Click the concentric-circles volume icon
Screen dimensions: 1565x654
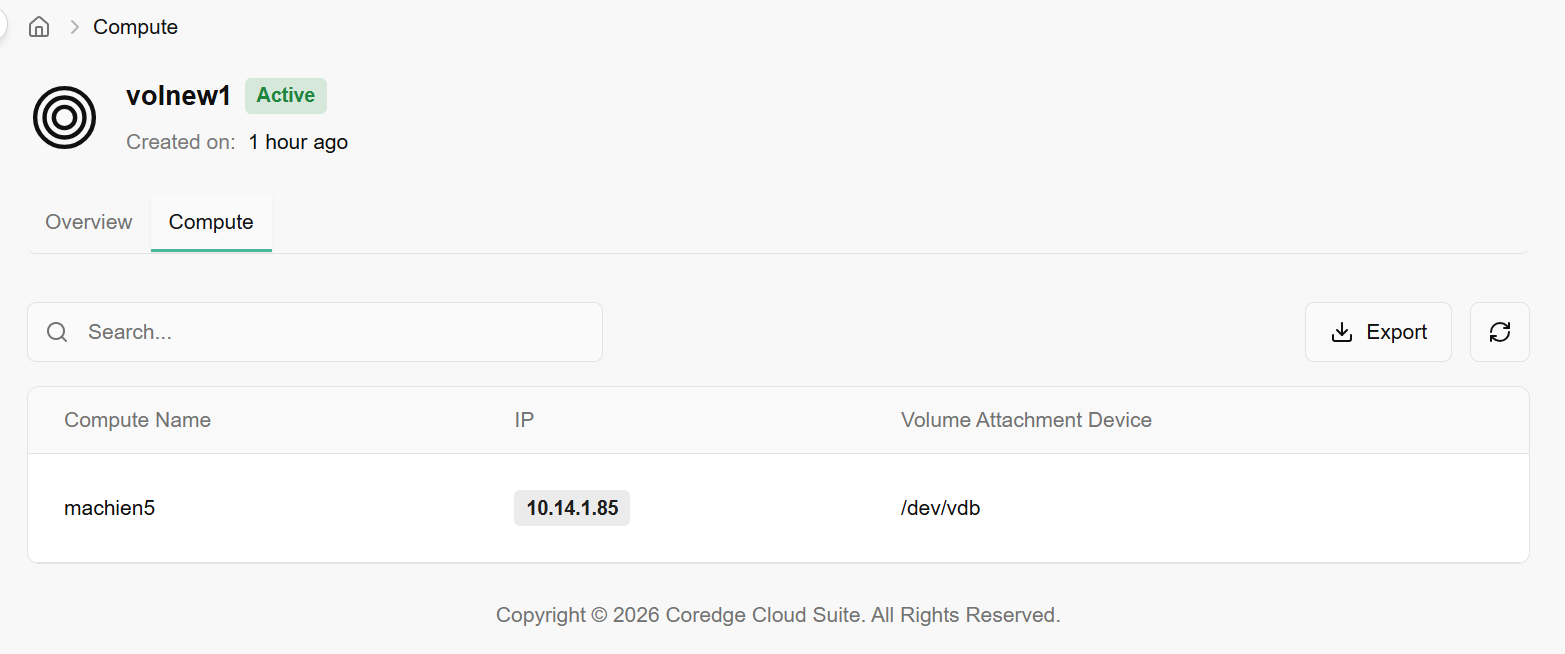[65, 118]
